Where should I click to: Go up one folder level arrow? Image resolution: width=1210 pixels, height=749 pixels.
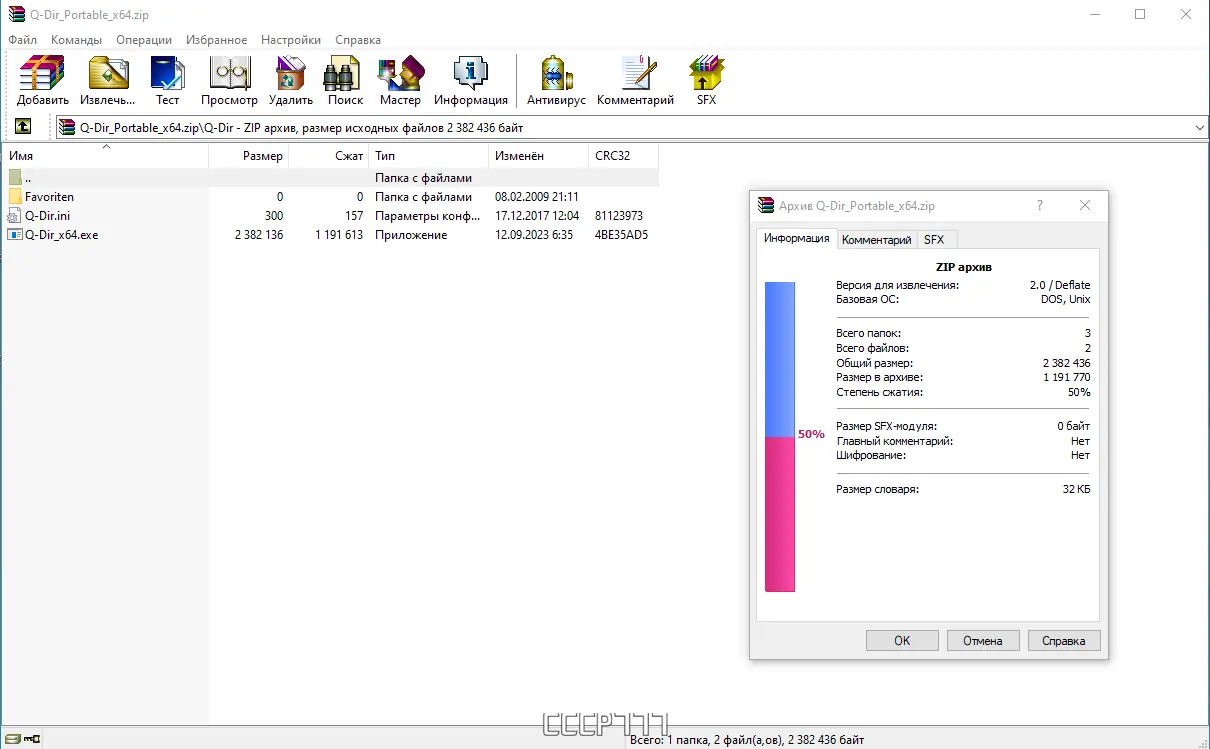22,127
